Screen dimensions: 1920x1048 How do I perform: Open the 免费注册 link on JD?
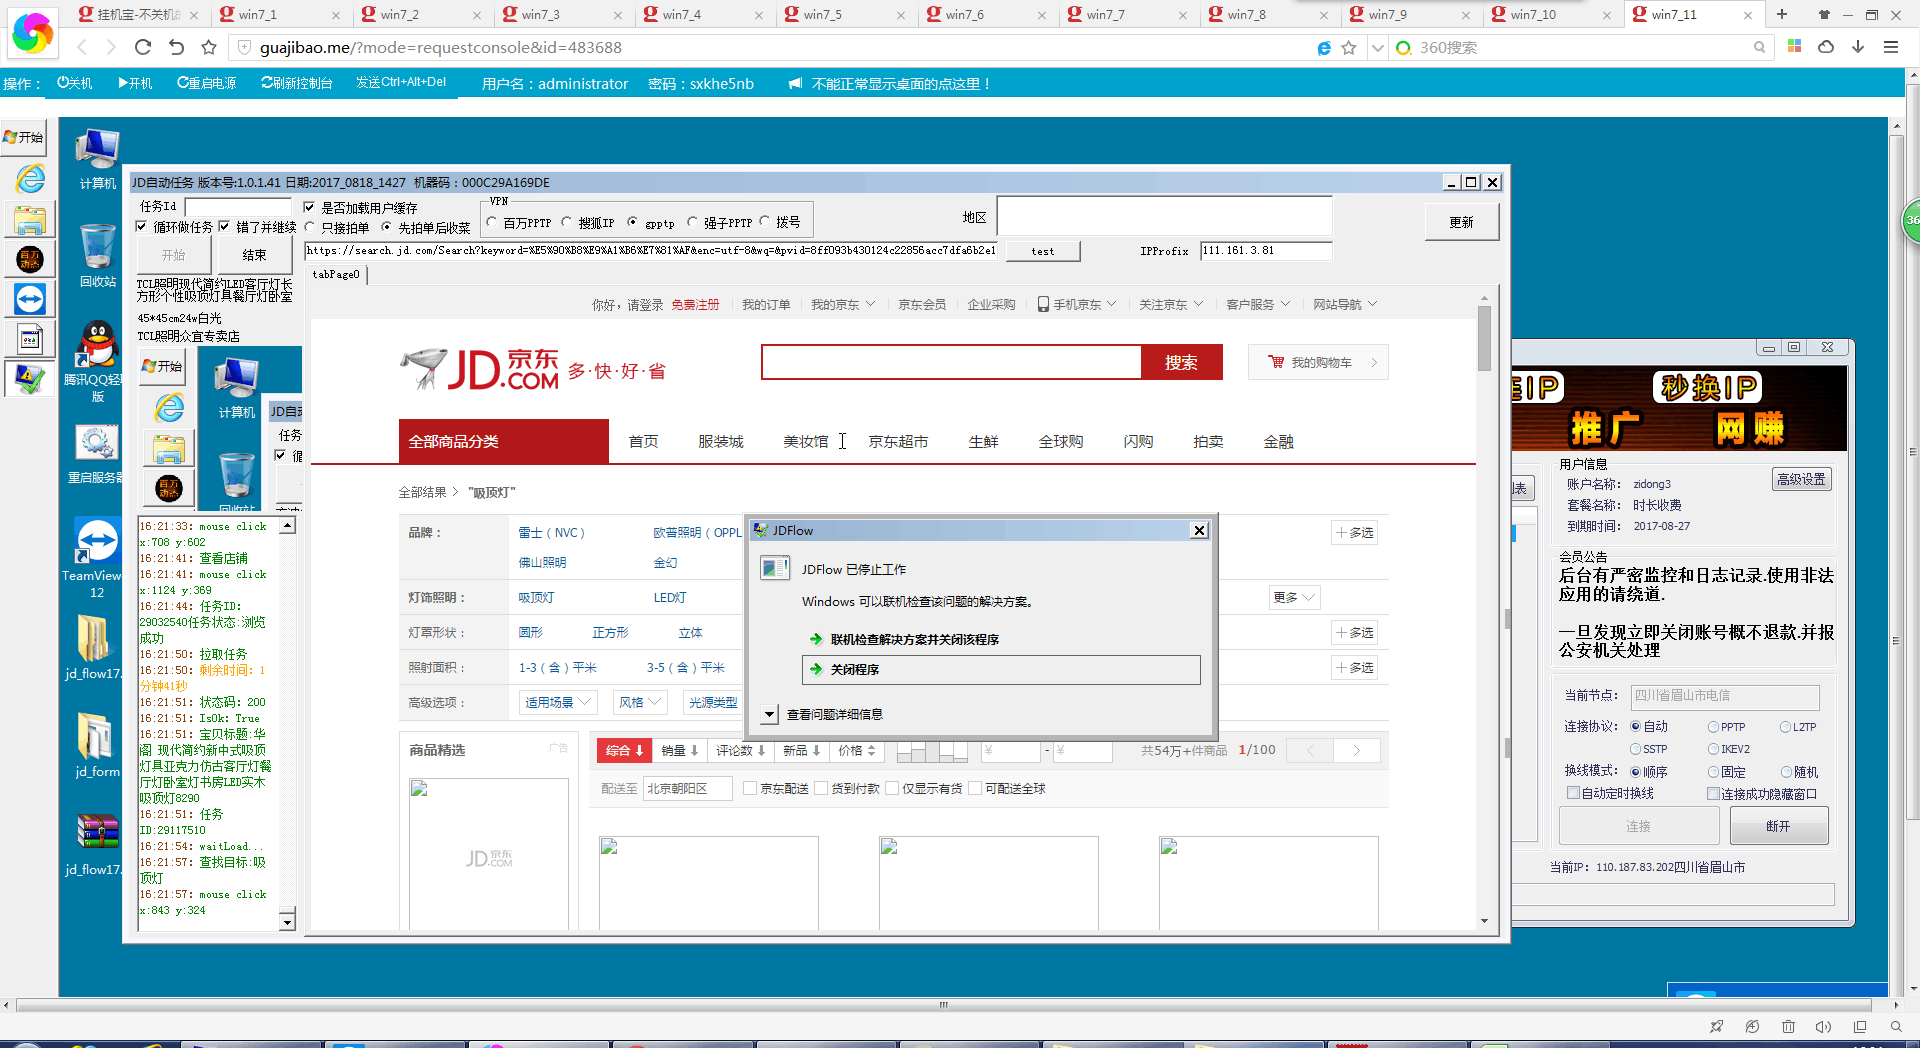point(695,305)
